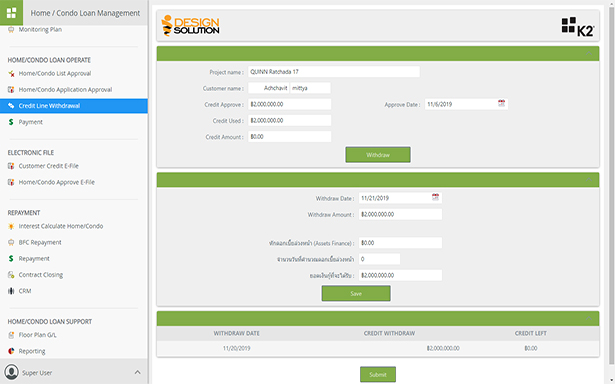
Task: Collapse the withdraw form panel chevron
Action: click(x=589, y=180)
